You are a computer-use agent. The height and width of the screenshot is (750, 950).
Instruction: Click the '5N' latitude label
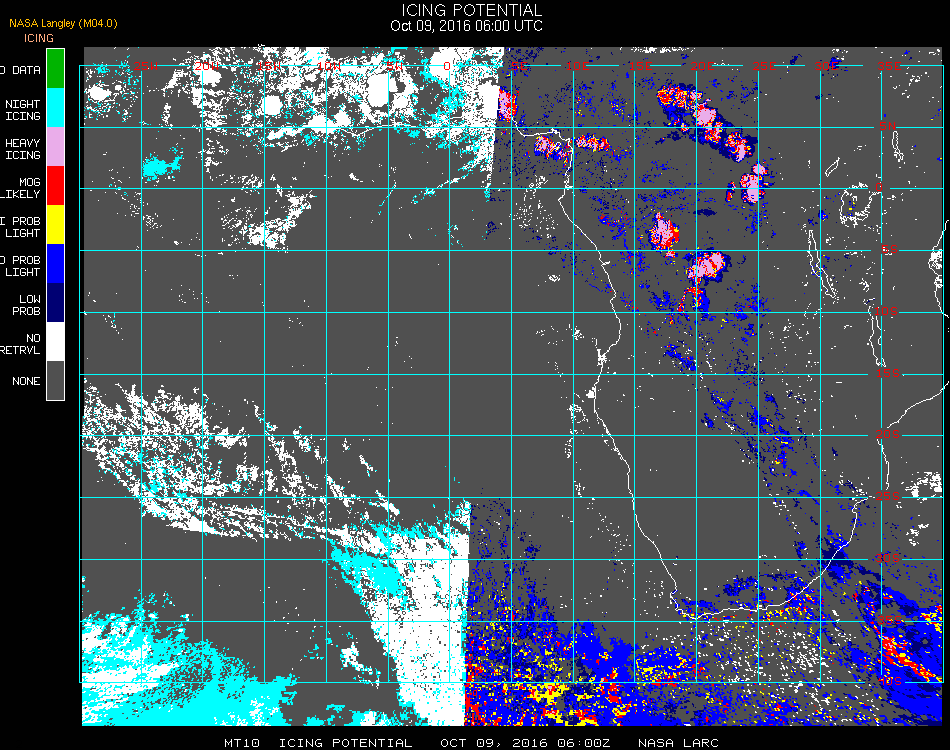(888, 126)
